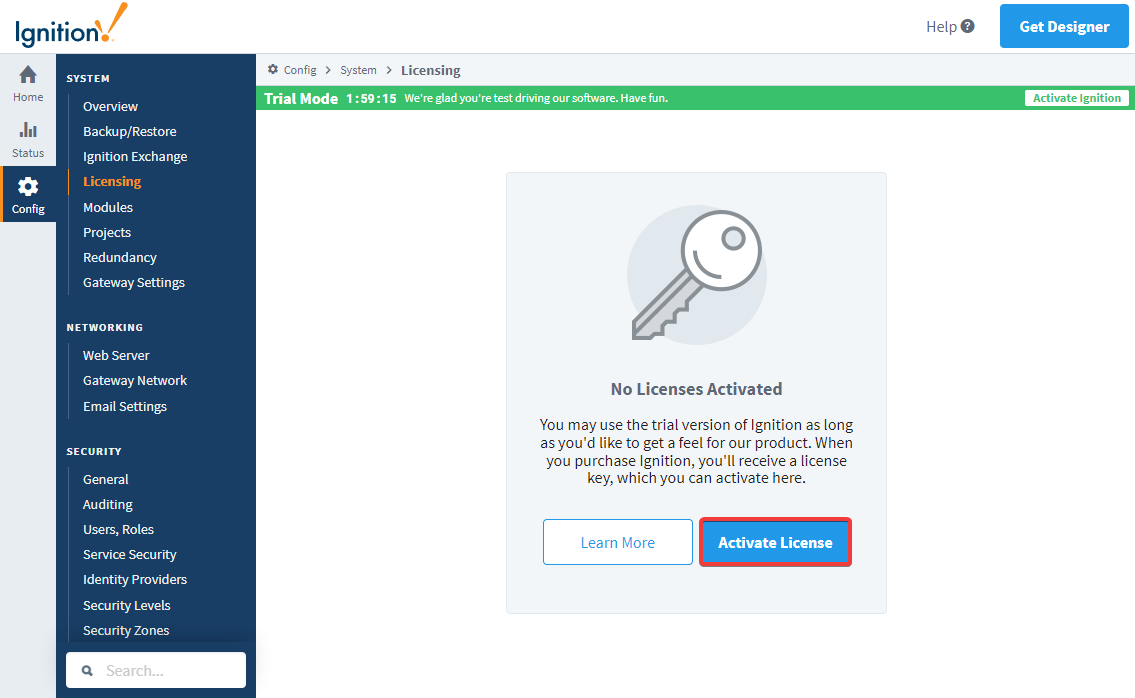Select the Config gear icon in sidebar

pyautogui.click(x=28, y=187)
